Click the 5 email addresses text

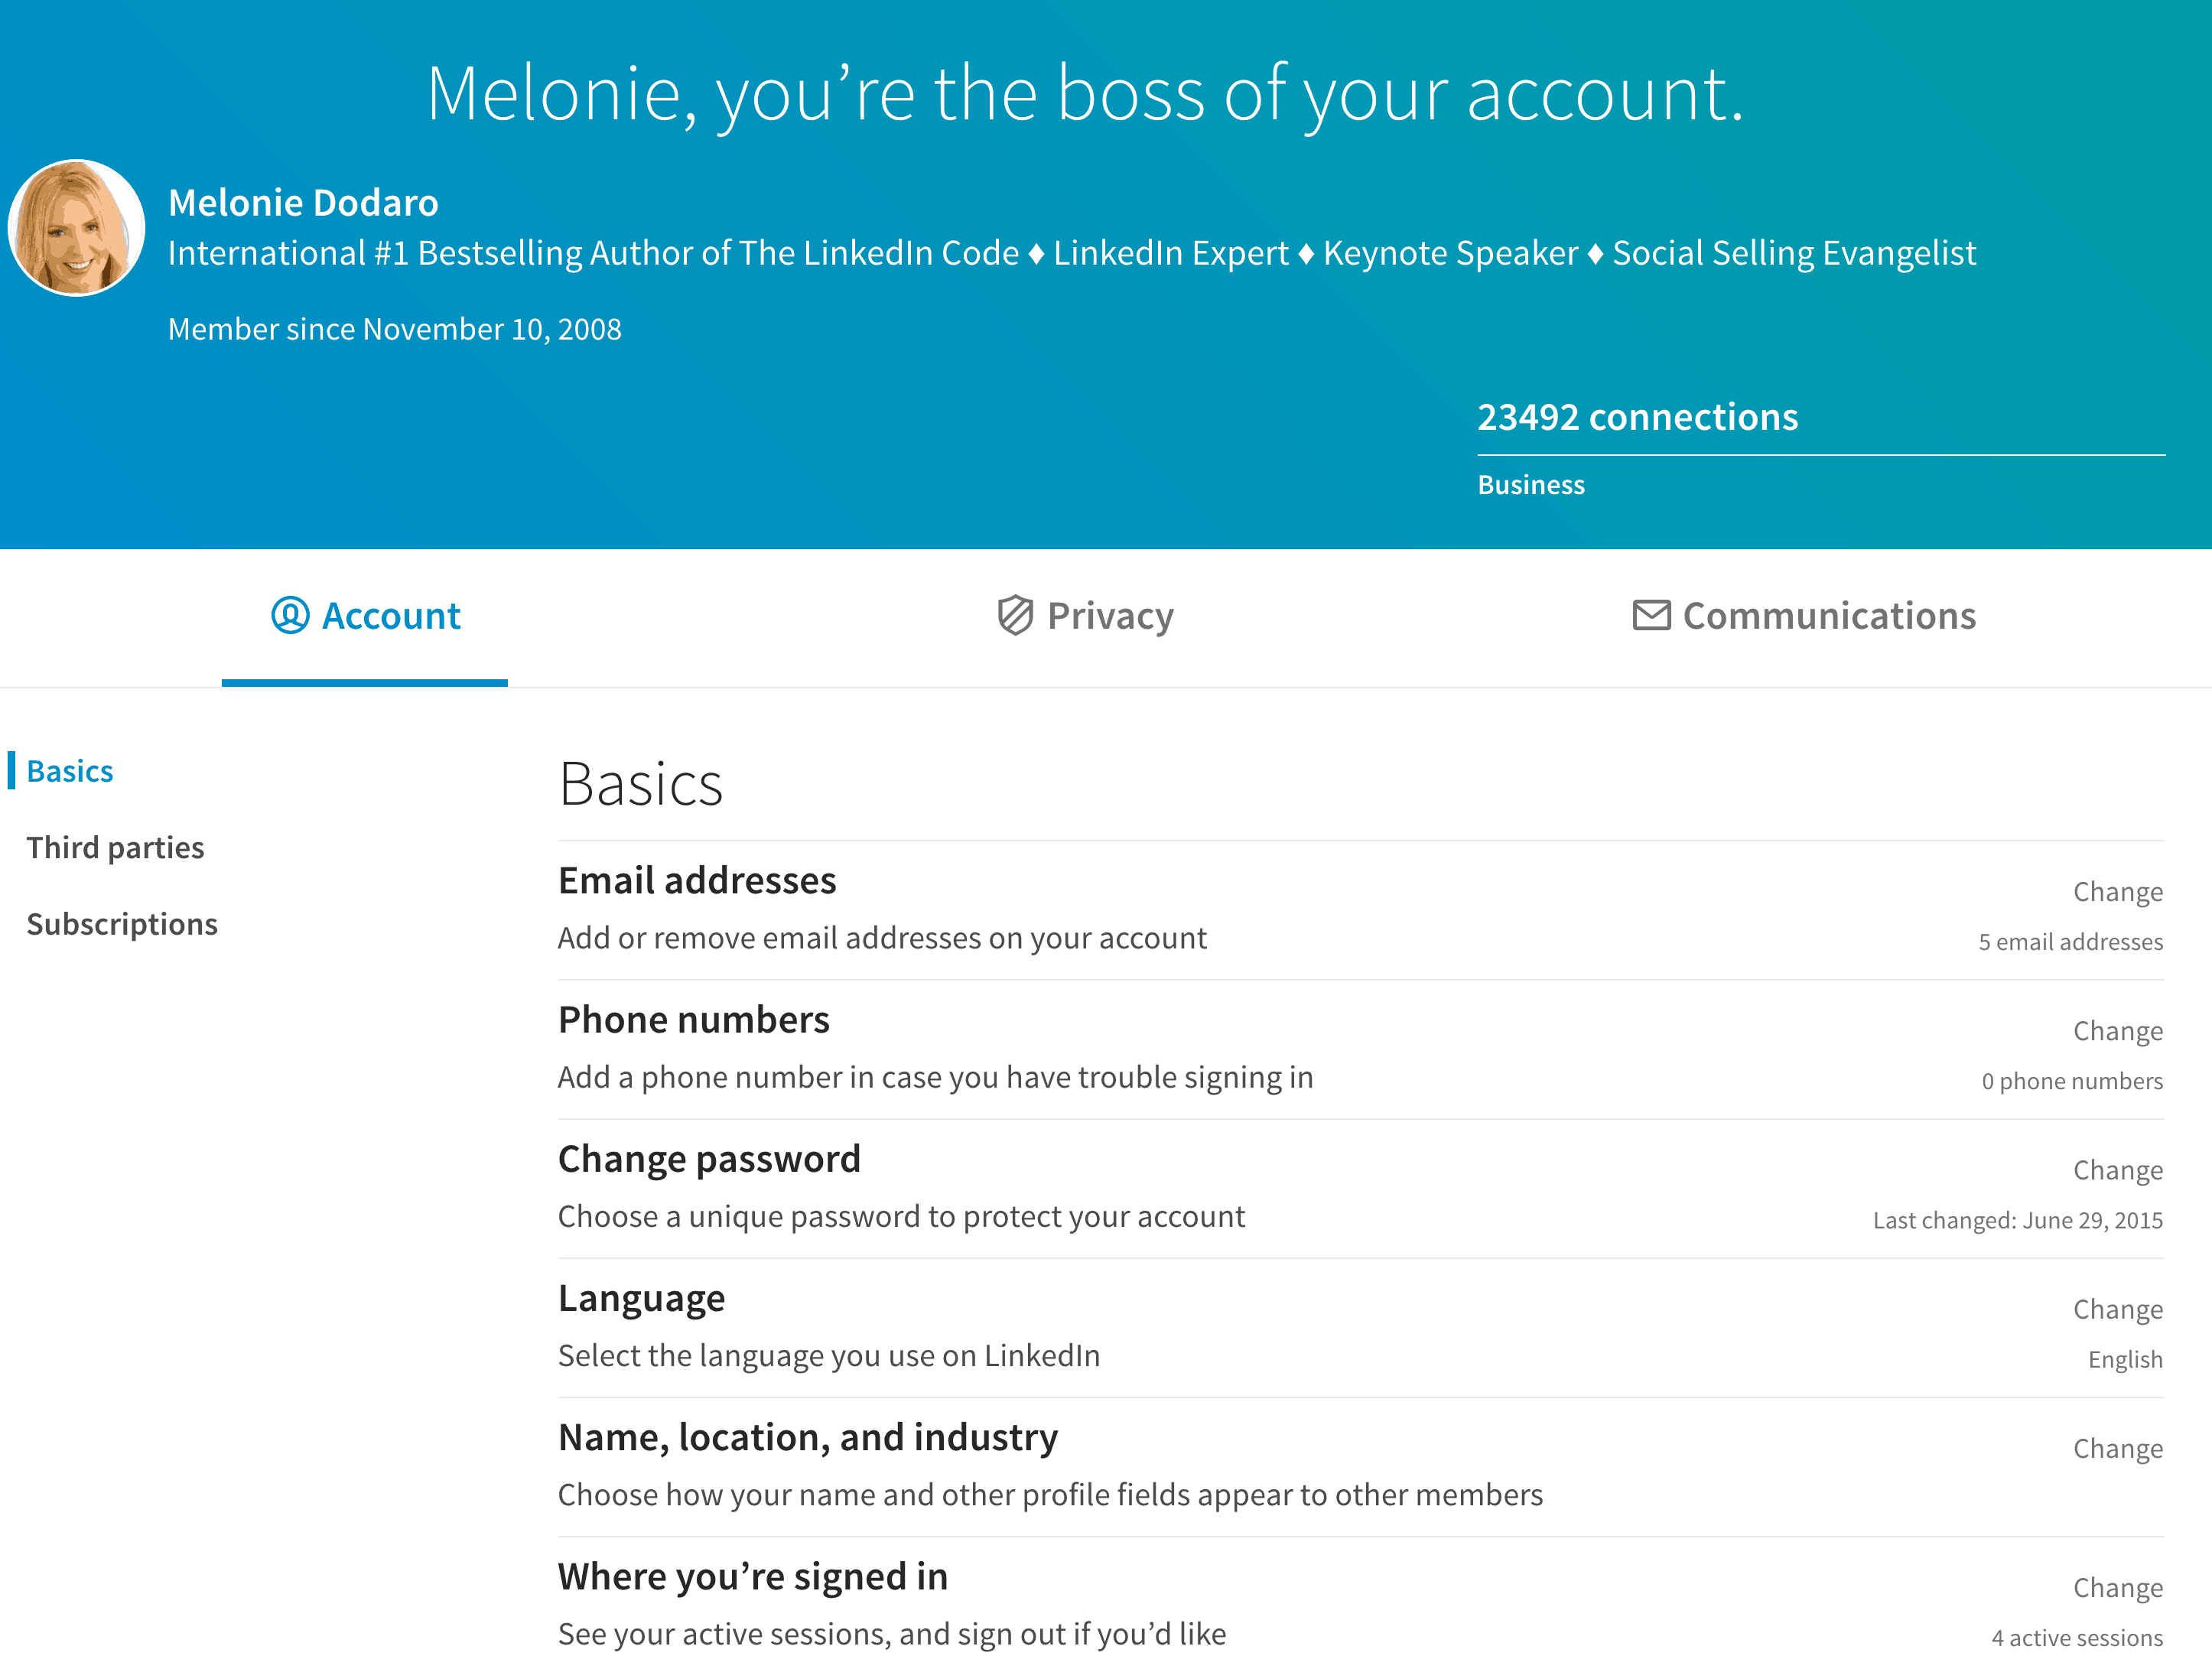point(2070,941)
